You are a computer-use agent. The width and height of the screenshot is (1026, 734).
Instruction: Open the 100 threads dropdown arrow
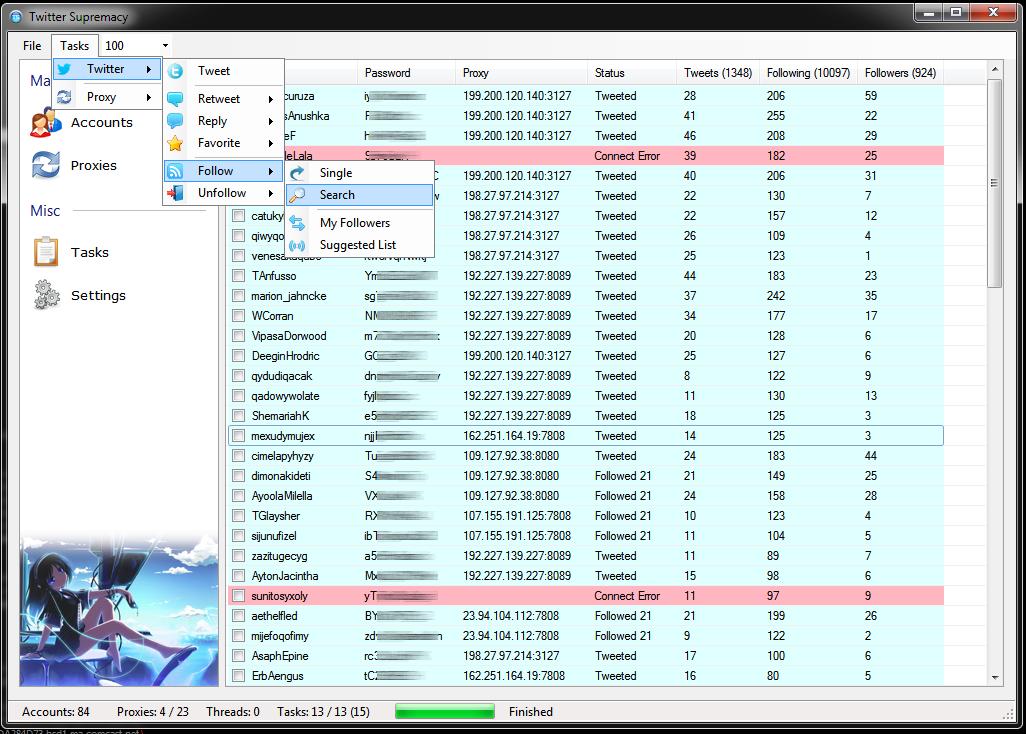[165, 46]
